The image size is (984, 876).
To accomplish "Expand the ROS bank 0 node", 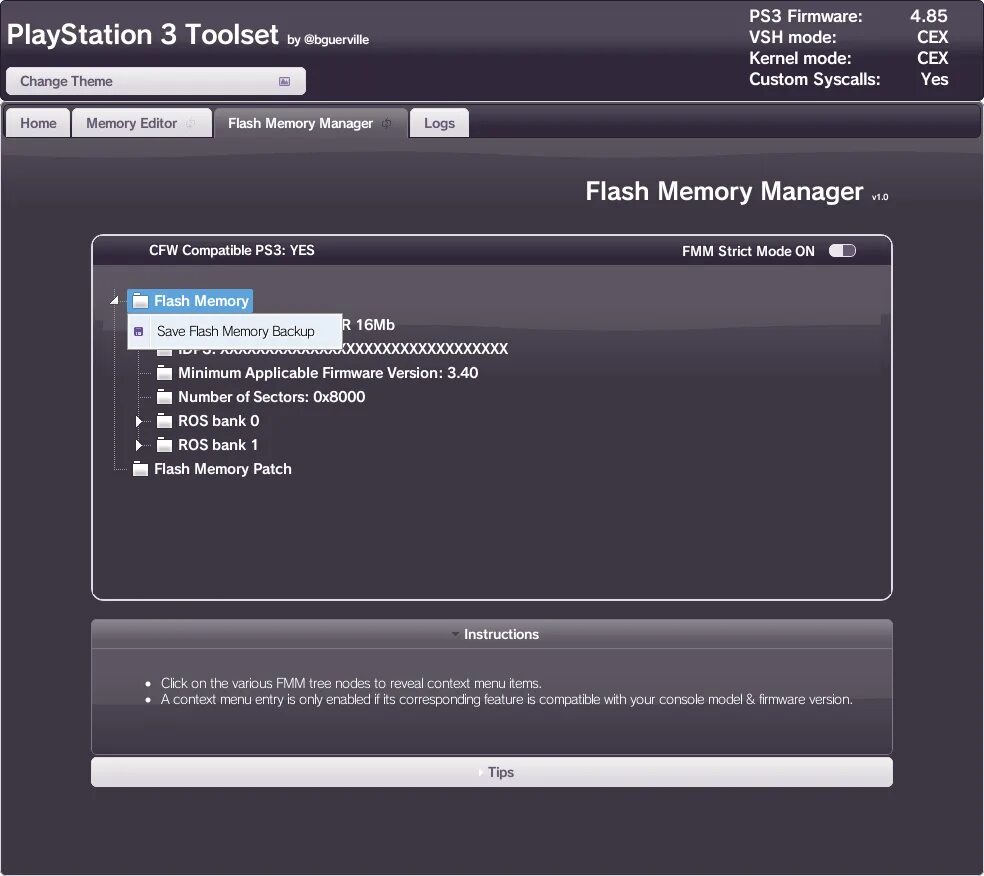I will click(x=139, y=421).
